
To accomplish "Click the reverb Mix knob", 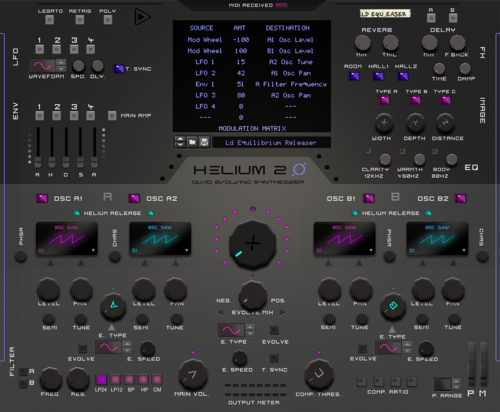I will point(362,43).
